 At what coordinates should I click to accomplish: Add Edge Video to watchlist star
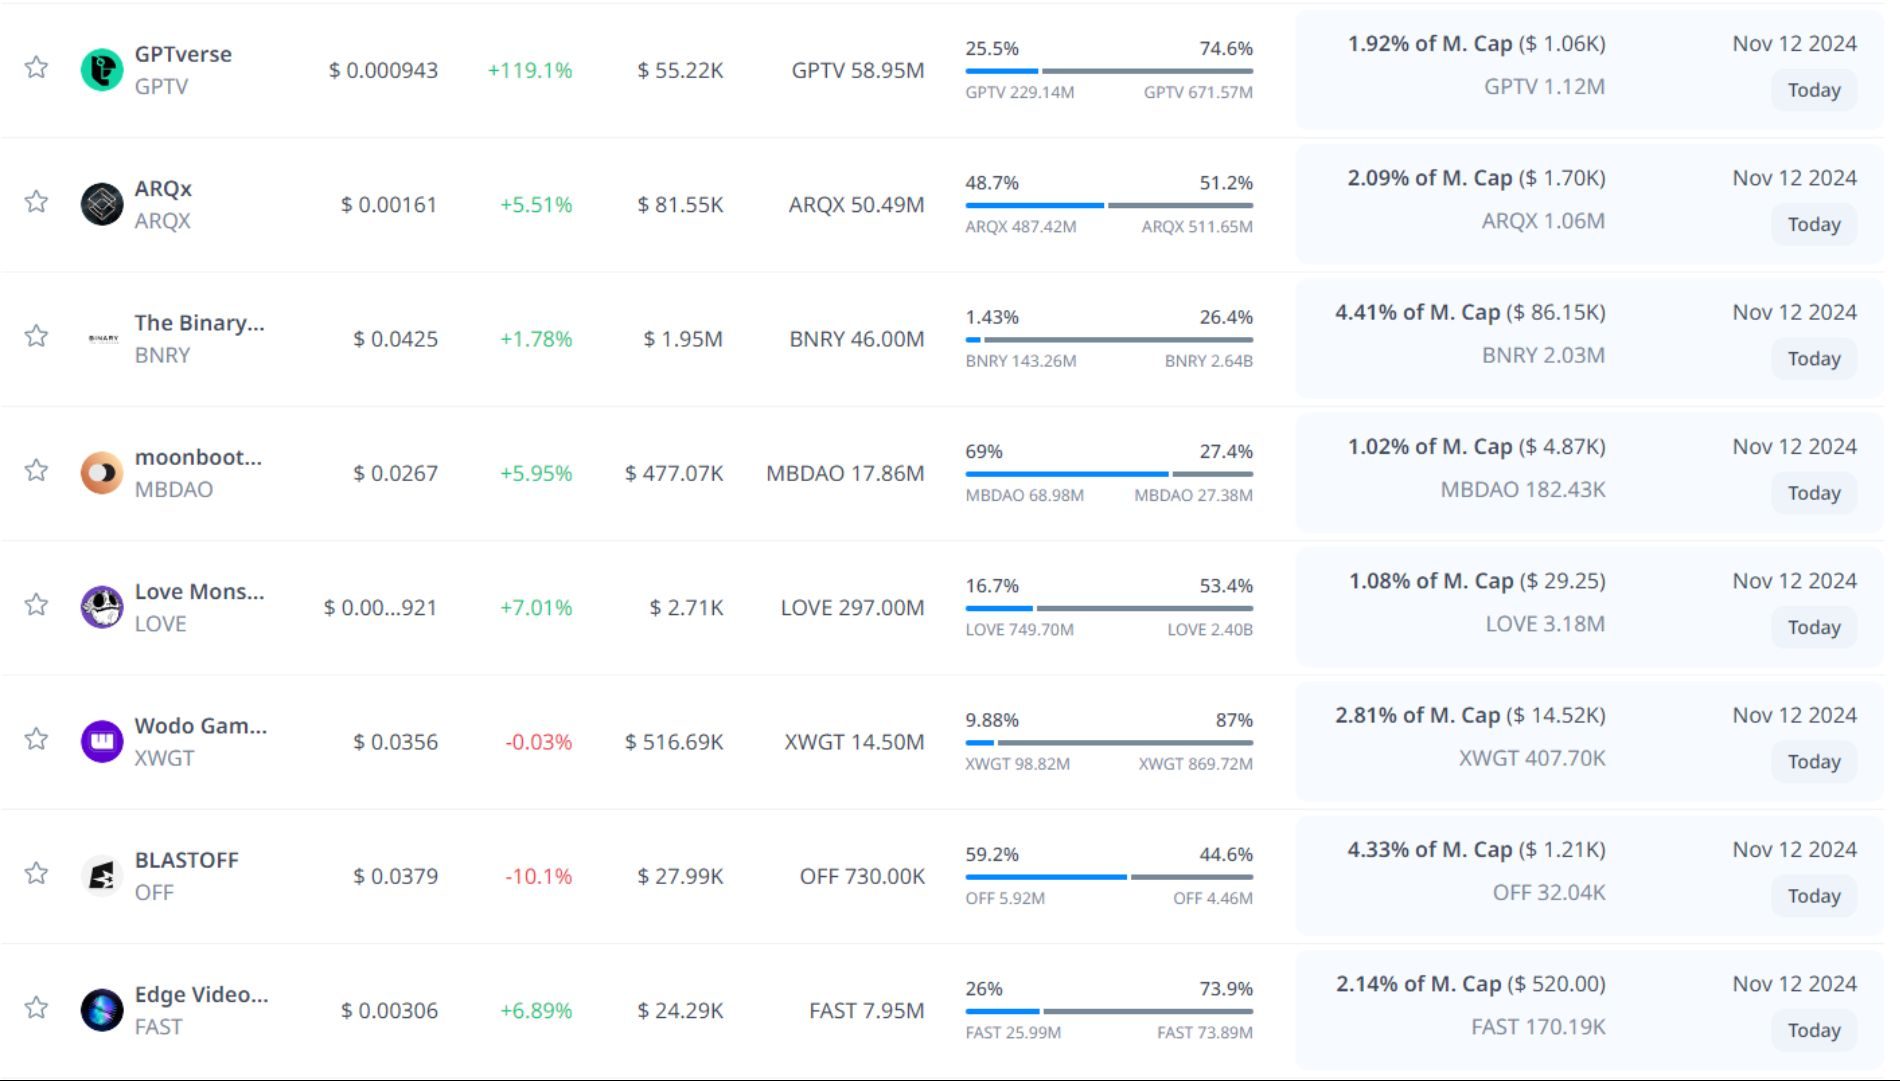point(37,1007)
